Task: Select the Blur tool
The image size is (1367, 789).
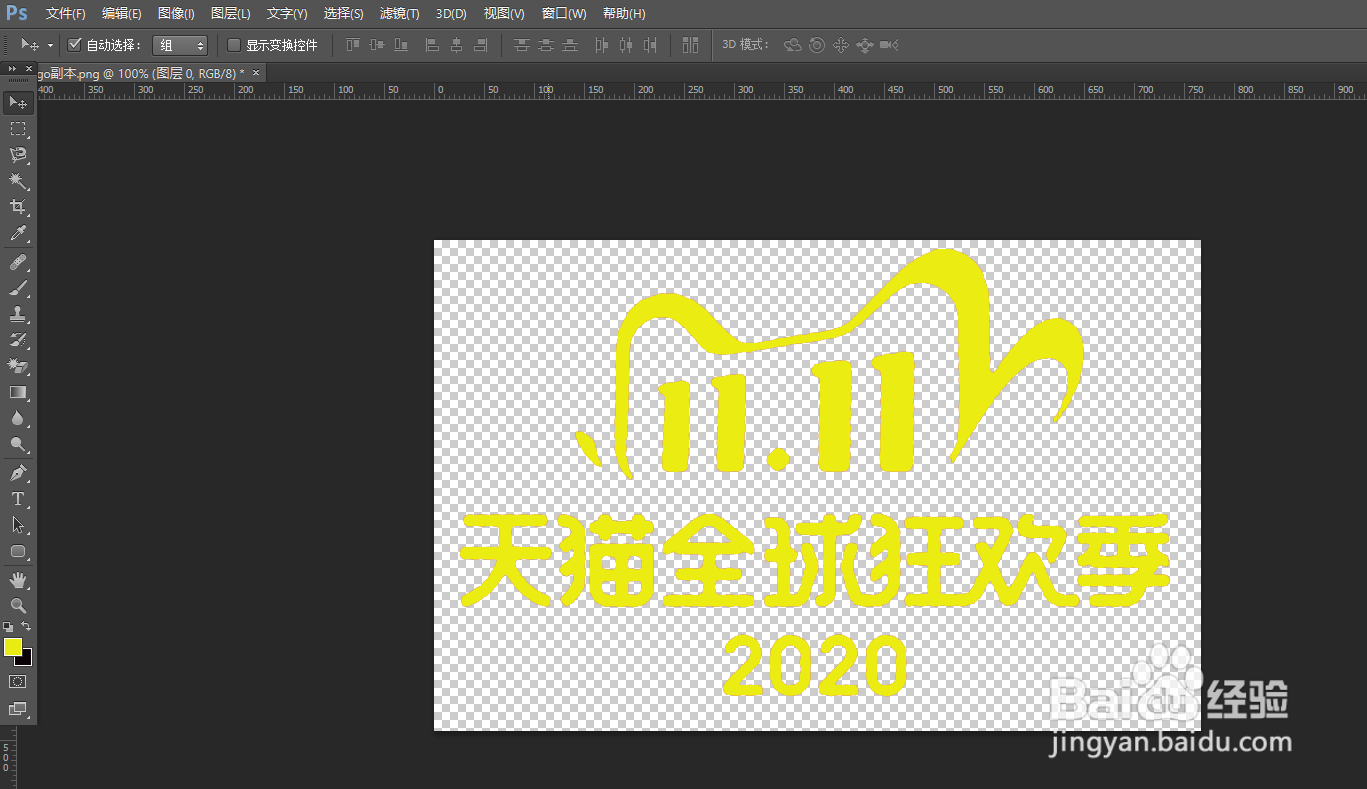Action: [x=18, y=418]
